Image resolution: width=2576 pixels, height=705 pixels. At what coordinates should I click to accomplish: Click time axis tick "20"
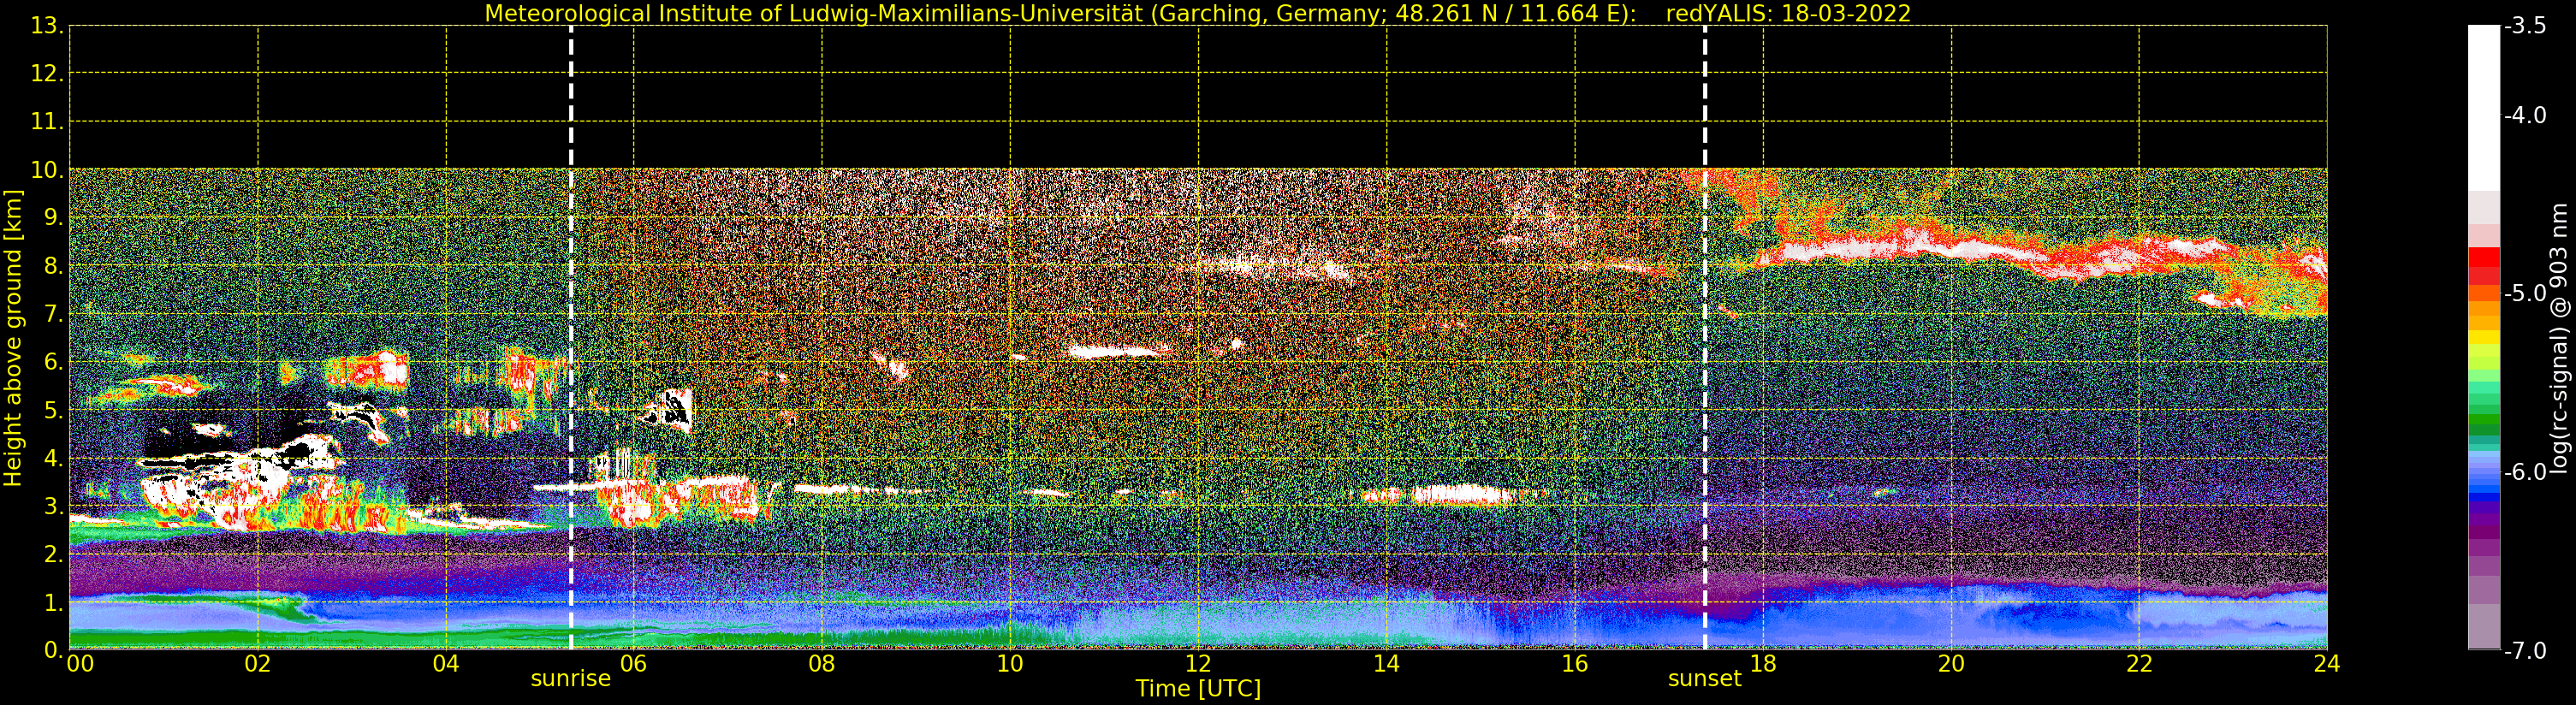tap(1951, 664)
